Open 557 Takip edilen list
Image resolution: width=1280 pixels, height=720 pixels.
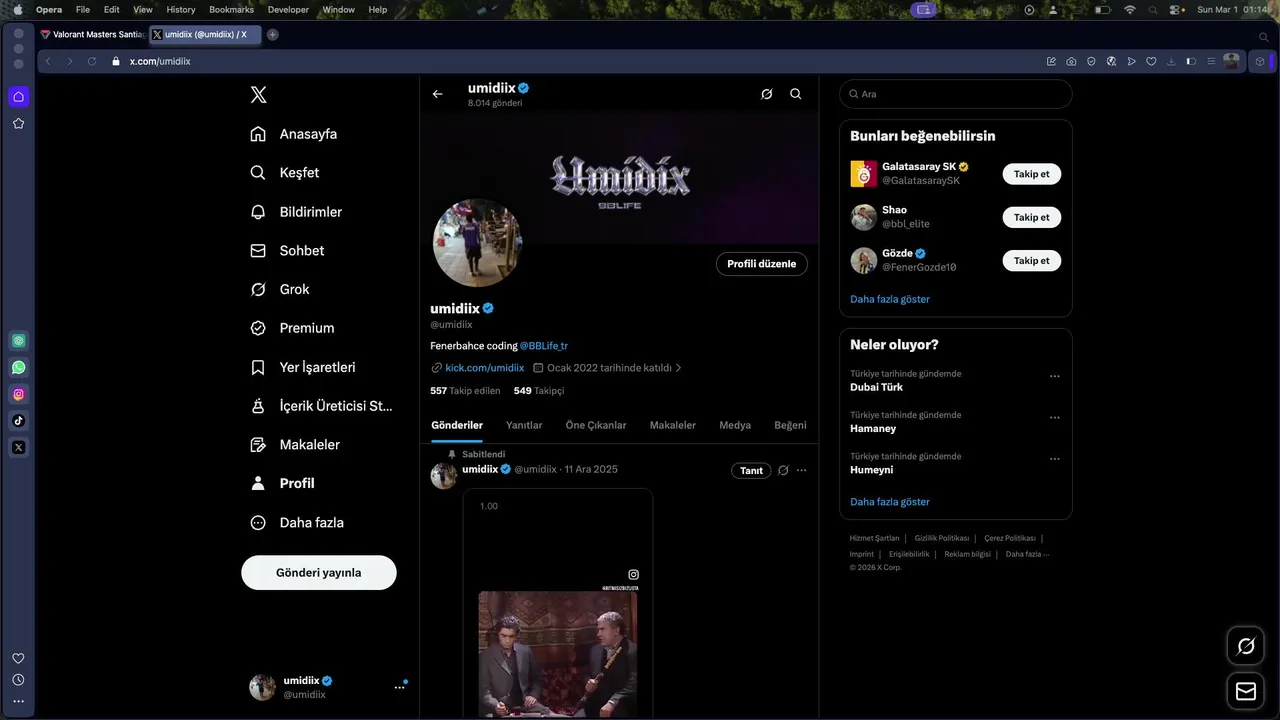click(x=465, y=391)
